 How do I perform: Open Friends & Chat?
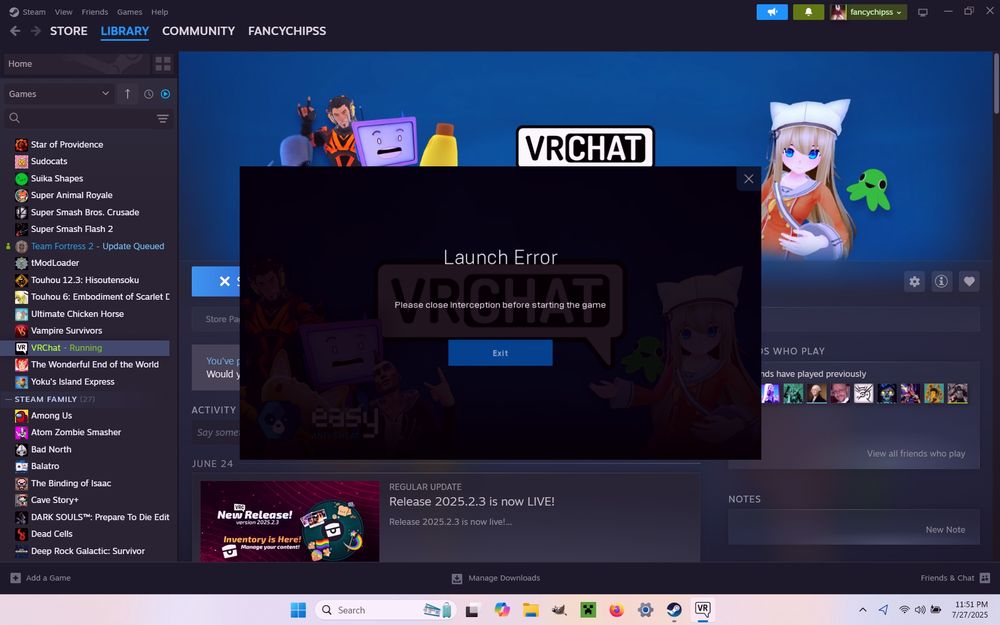pos(955,578)
